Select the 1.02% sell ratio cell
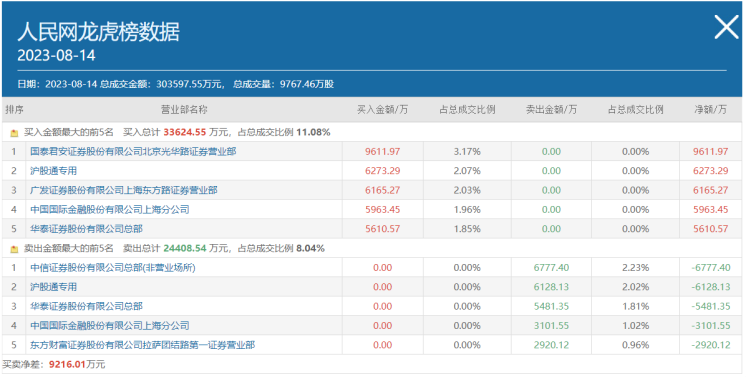 click(635, 326)
